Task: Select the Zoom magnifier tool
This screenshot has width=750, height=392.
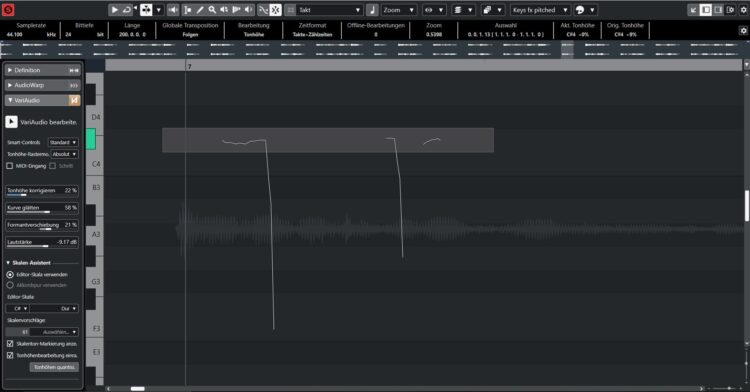Action: point(212,10)
